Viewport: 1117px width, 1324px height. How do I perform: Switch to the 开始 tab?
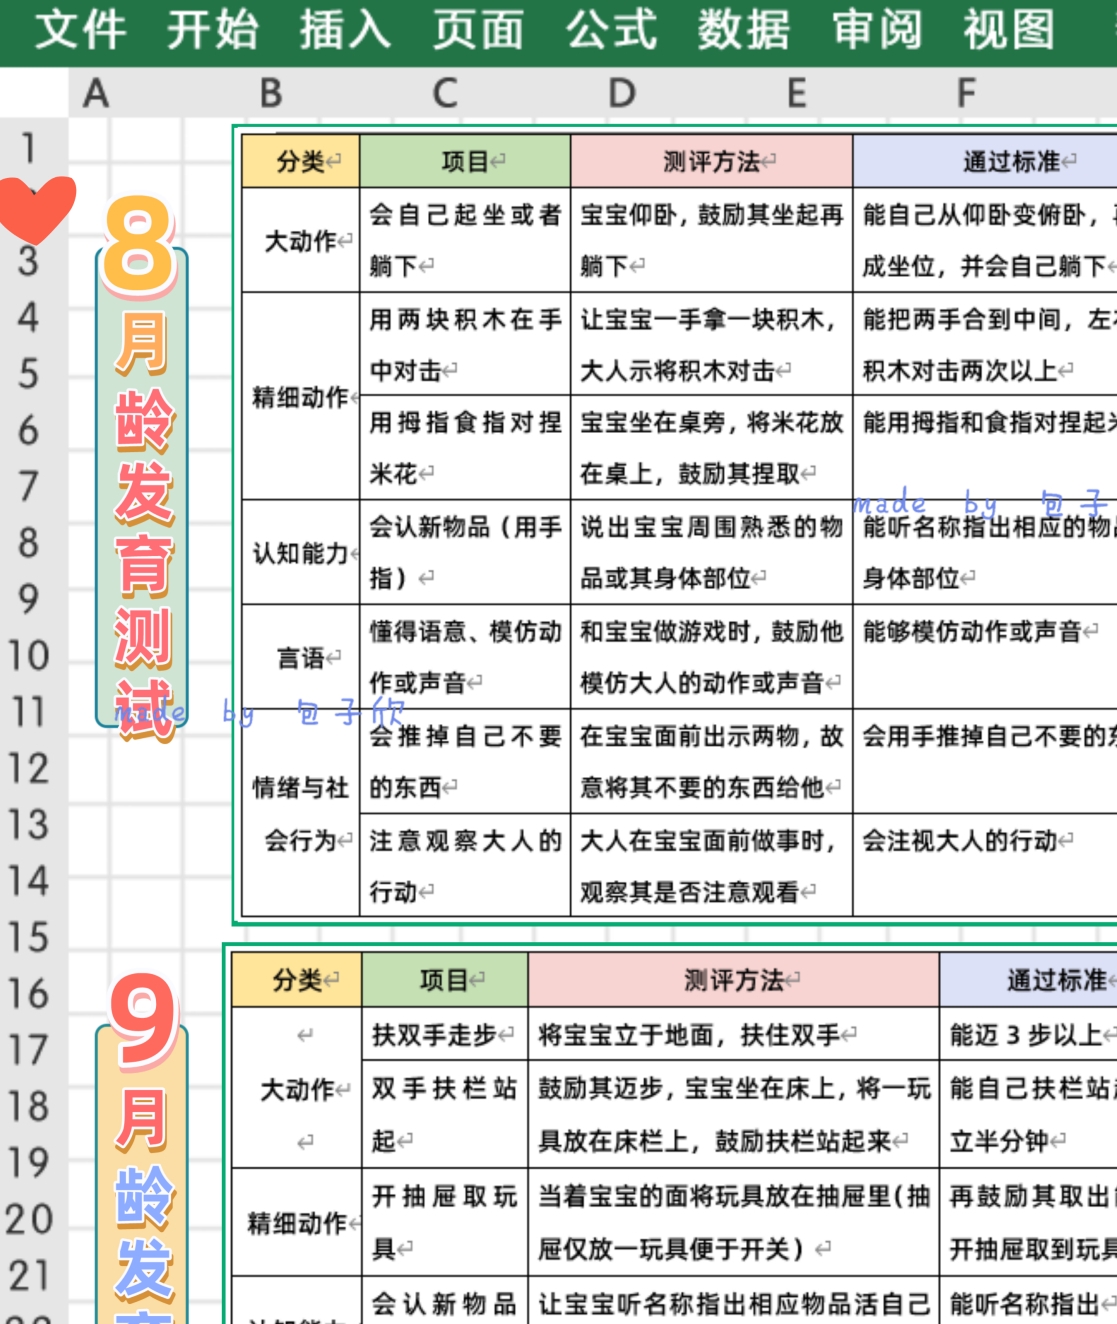coord(213,29)
